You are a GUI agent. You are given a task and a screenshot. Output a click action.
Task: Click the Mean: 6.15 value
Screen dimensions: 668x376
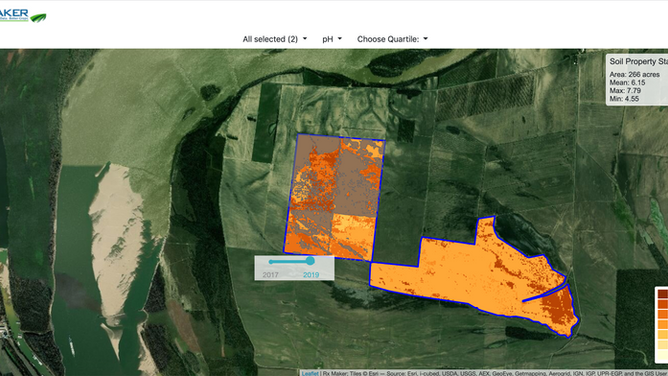(627, 83)
